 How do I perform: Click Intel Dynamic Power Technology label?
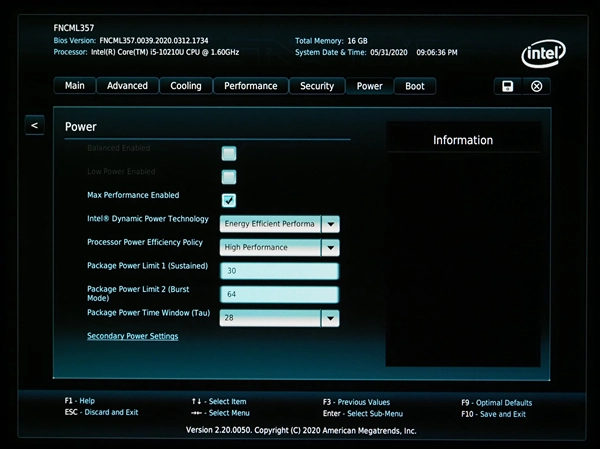point(148,219)
